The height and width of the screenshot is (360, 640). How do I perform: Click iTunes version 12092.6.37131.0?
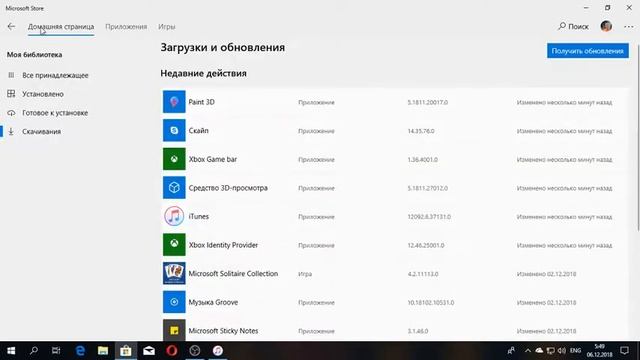click(x=429, y=217)
